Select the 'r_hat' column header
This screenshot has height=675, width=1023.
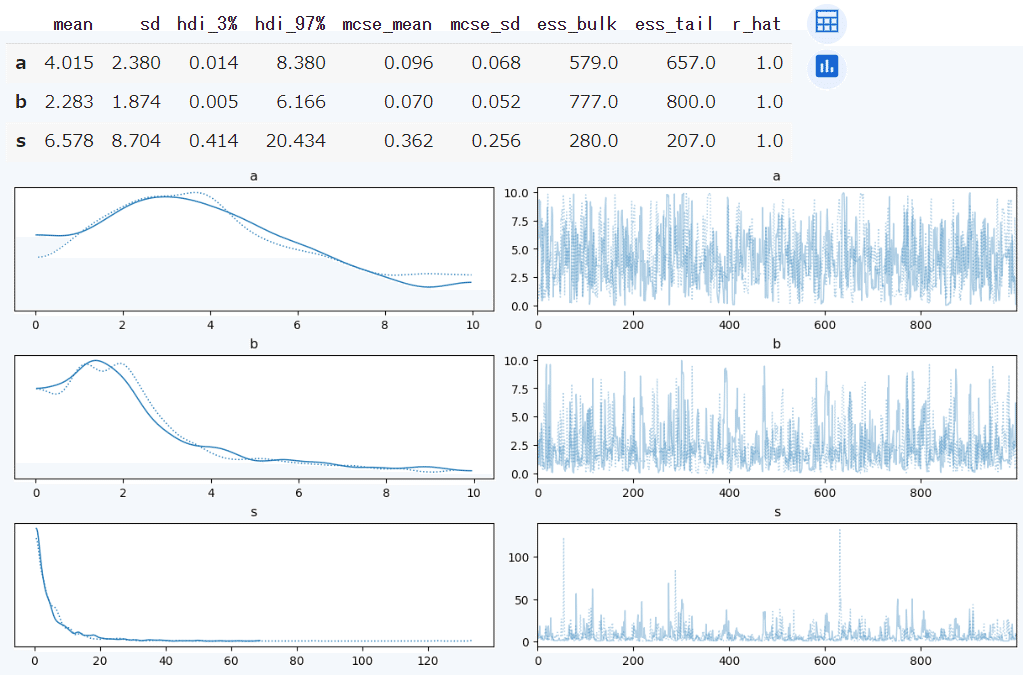click(x=756, y=25)
